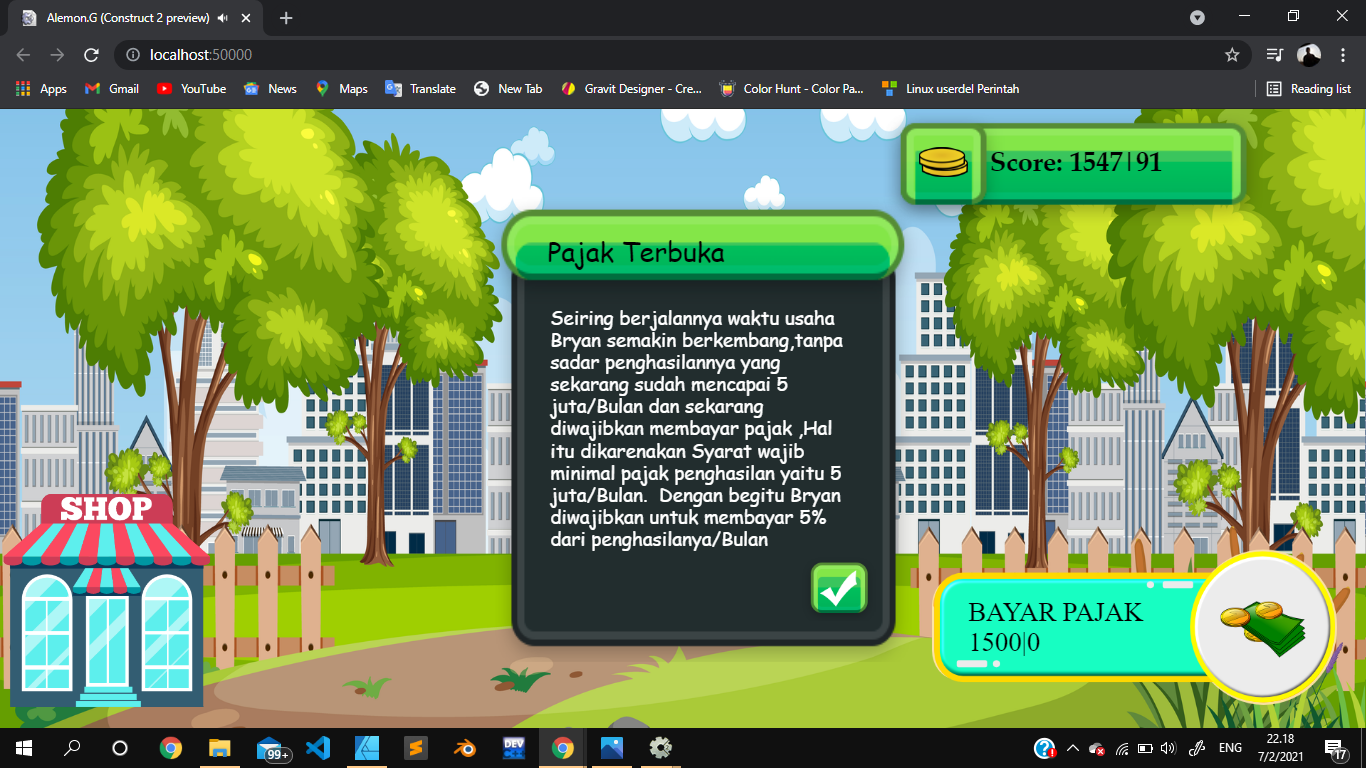Viewport: 1366px width, 768px height.
Task: Select the Alemon.G (Construct 2 preview) tab
Action: point(136,18)
